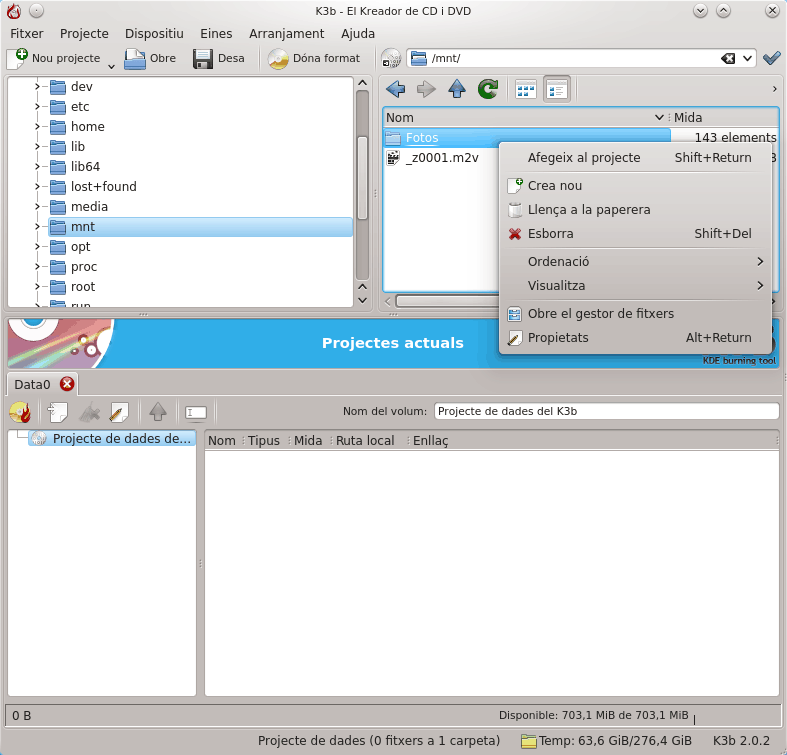This screenshot has height=755, width=787.
Task: Select Afegeix al projecte from context menu
Action: (584, 157)
